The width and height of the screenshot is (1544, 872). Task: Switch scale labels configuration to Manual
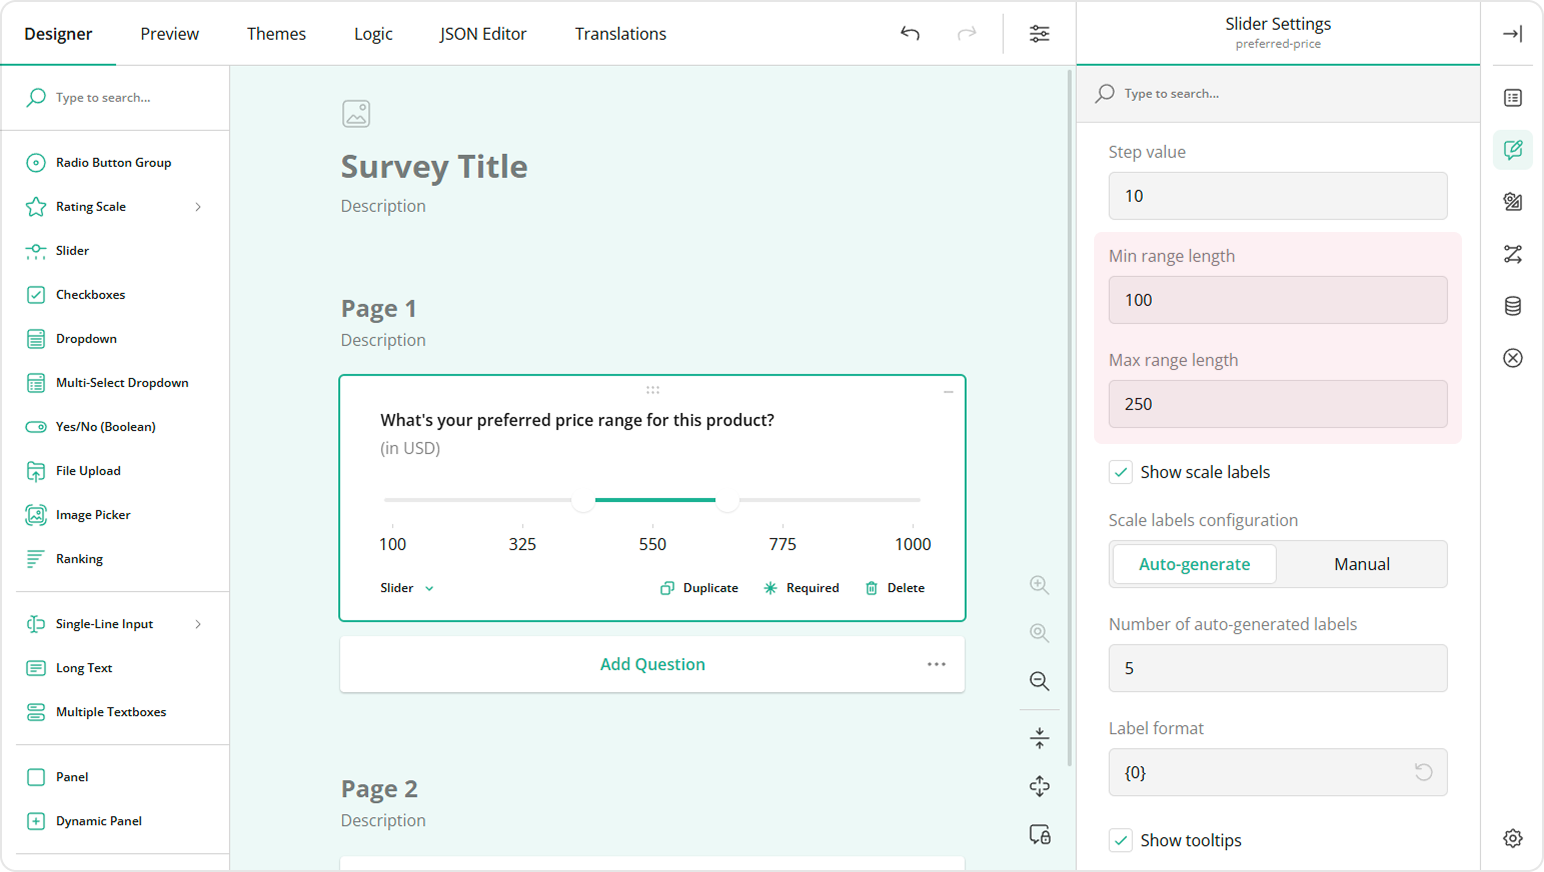click(1361, 564)
